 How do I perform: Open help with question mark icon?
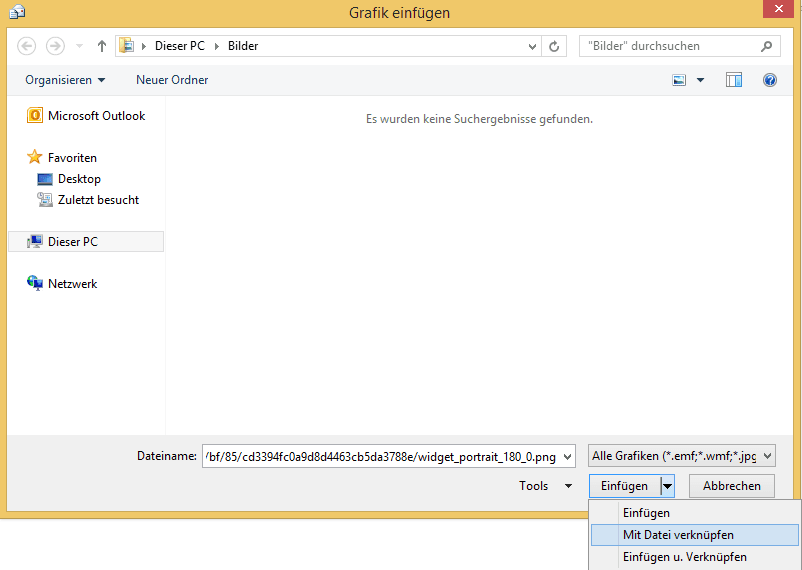pos(770,80)
